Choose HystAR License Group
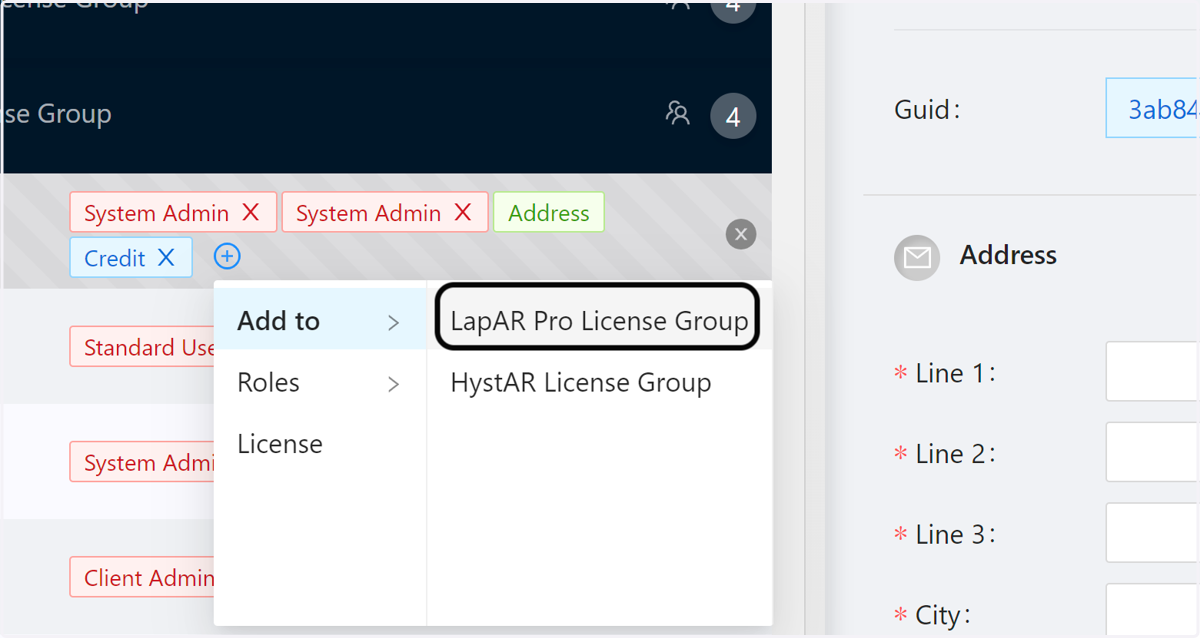 [x=599, y=383]
